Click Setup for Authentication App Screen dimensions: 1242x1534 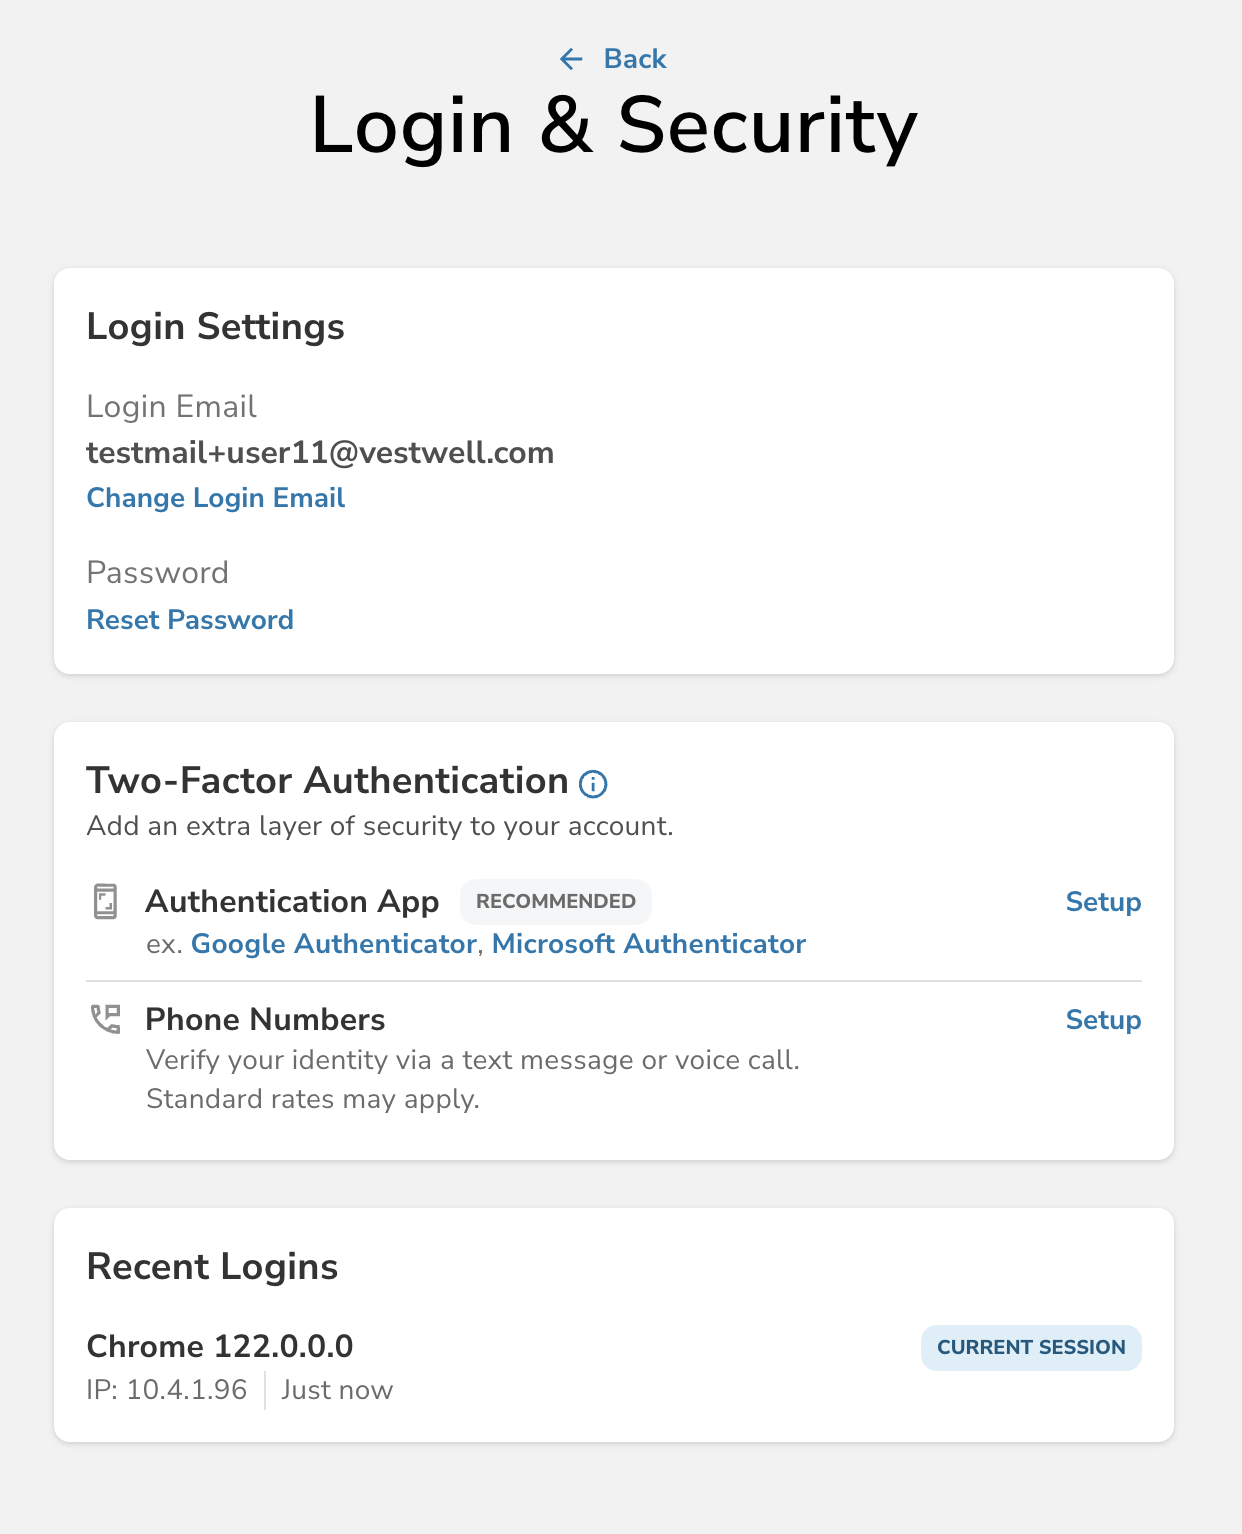pyautogui.click(x=1103, y=902)
